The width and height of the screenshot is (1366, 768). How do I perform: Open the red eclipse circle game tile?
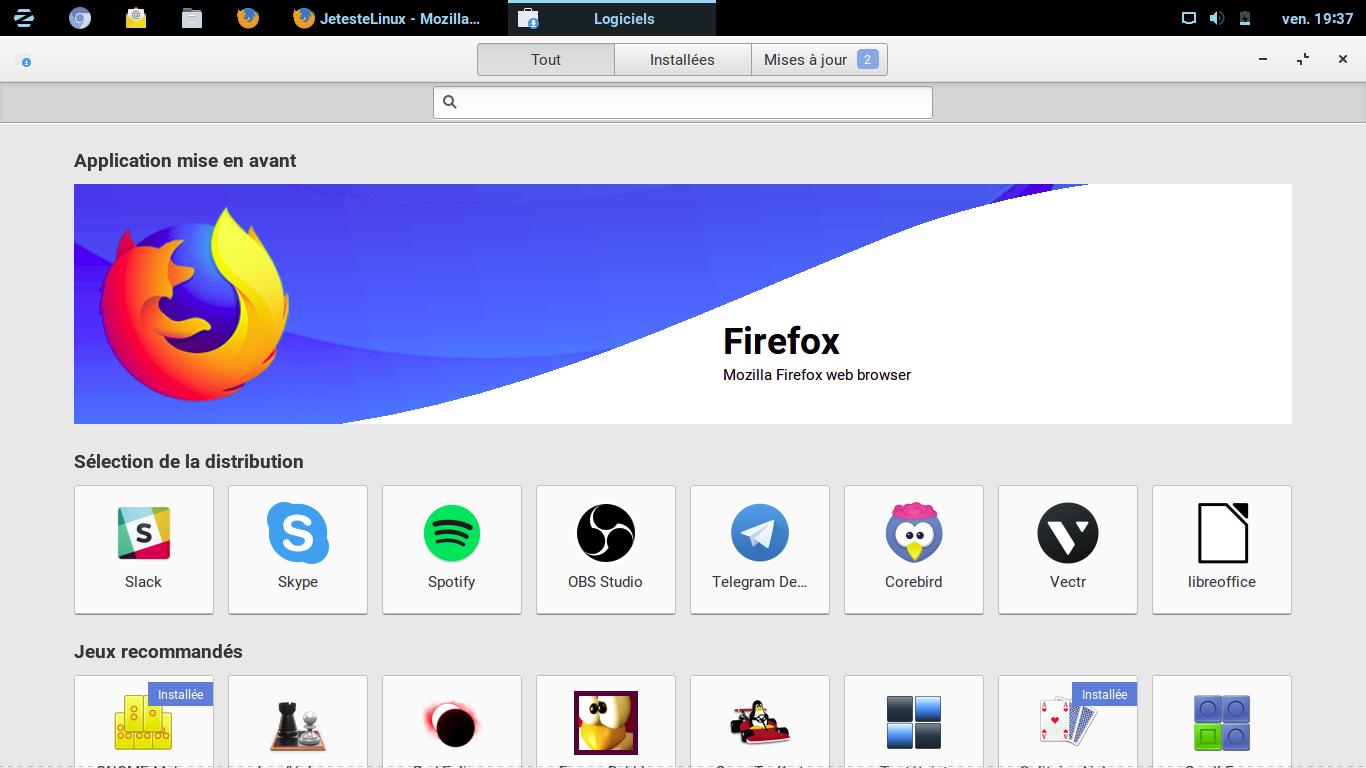click(452, 722)
